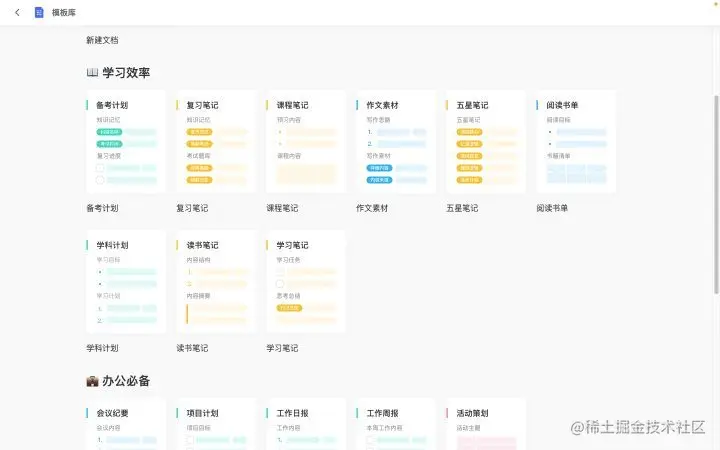
Task: Select the 新建文档 link
Action: click(102, 40)
